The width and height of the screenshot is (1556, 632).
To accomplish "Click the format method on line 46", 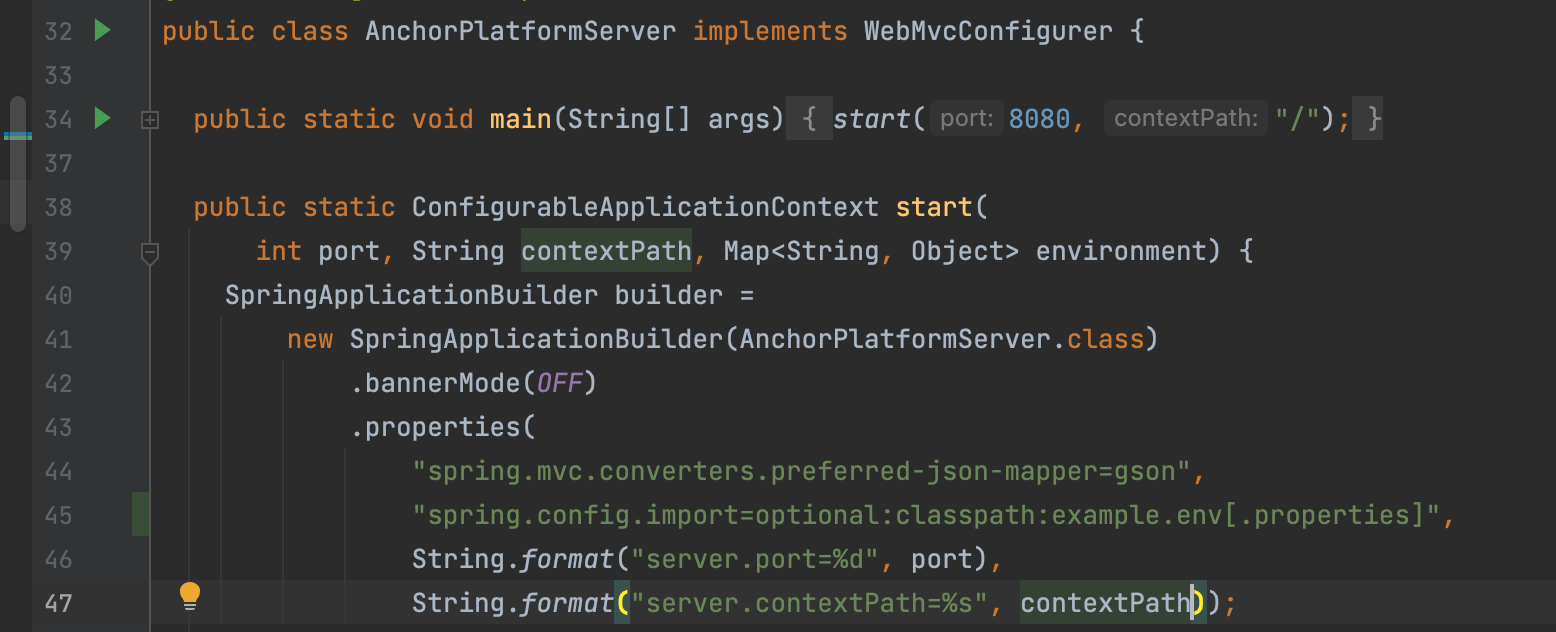I will [x=566, y=559].
